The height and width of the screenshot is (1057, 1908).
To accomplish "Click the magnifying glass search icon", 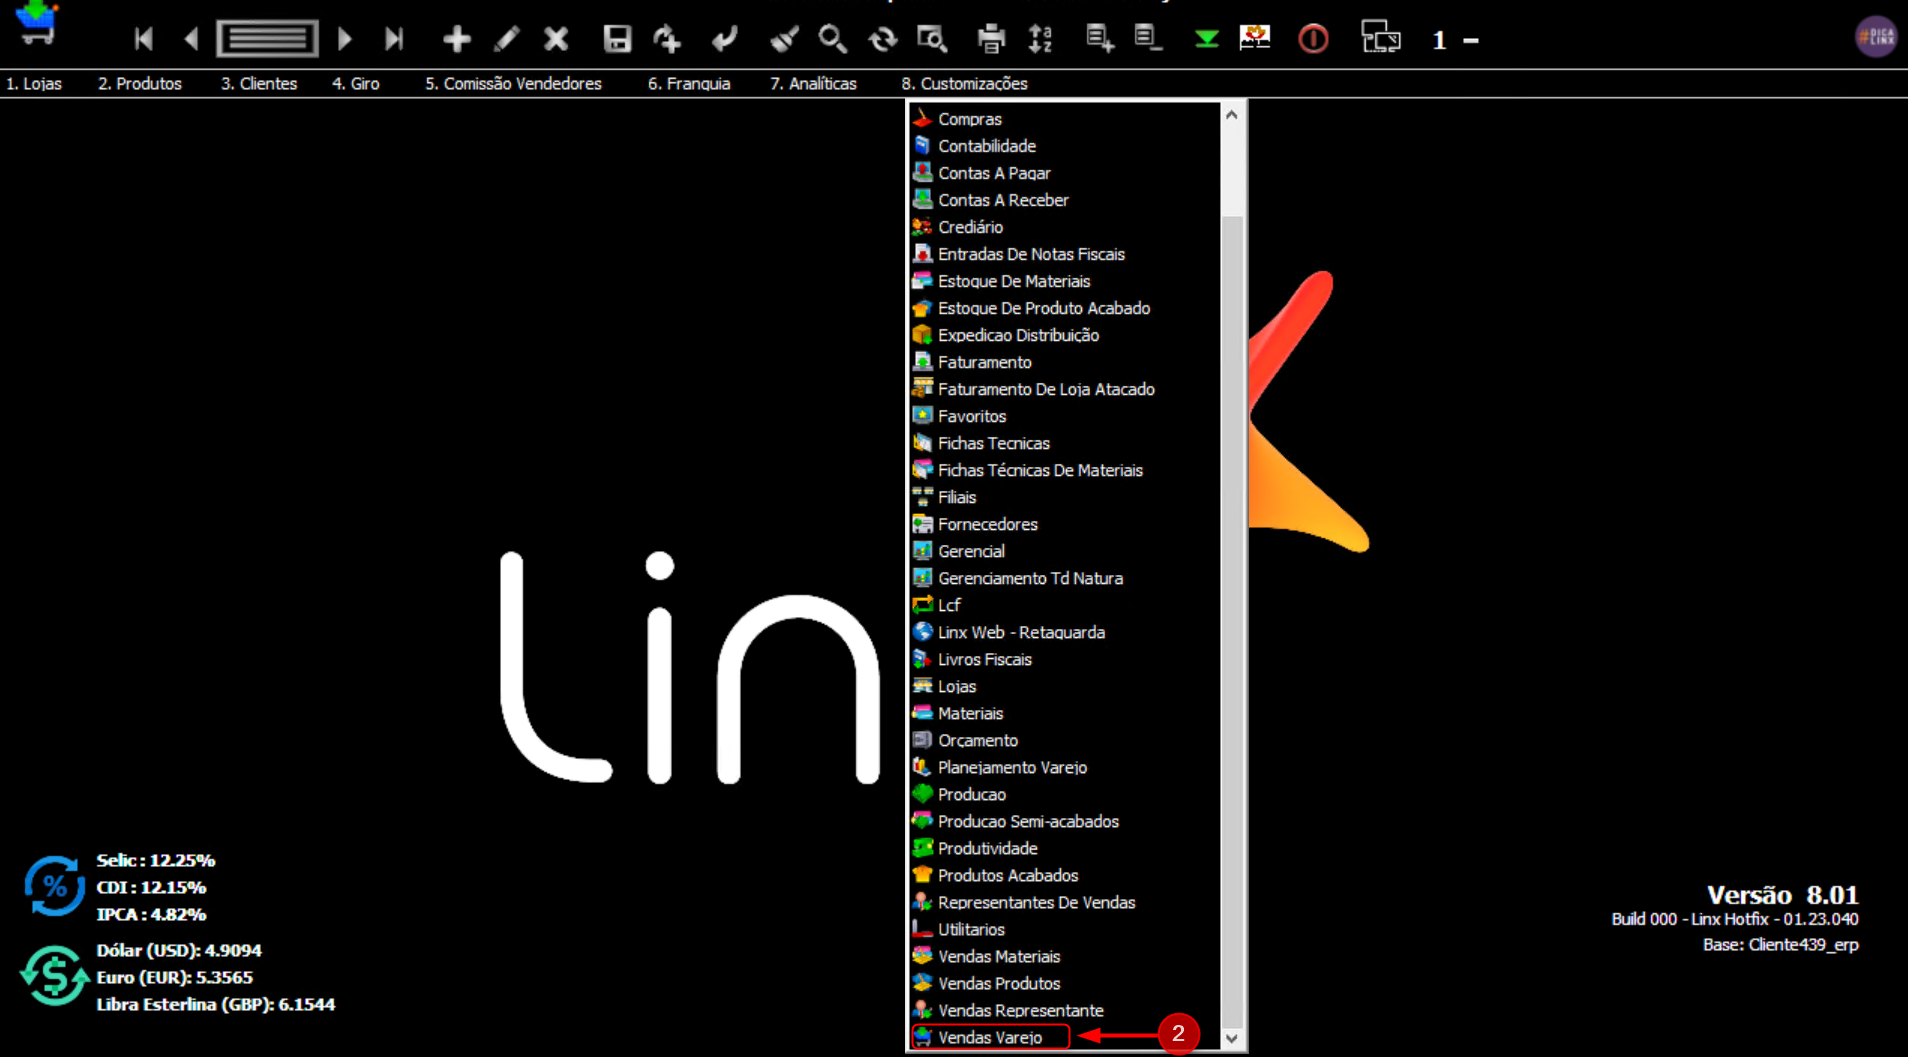I will click(832, 39).
